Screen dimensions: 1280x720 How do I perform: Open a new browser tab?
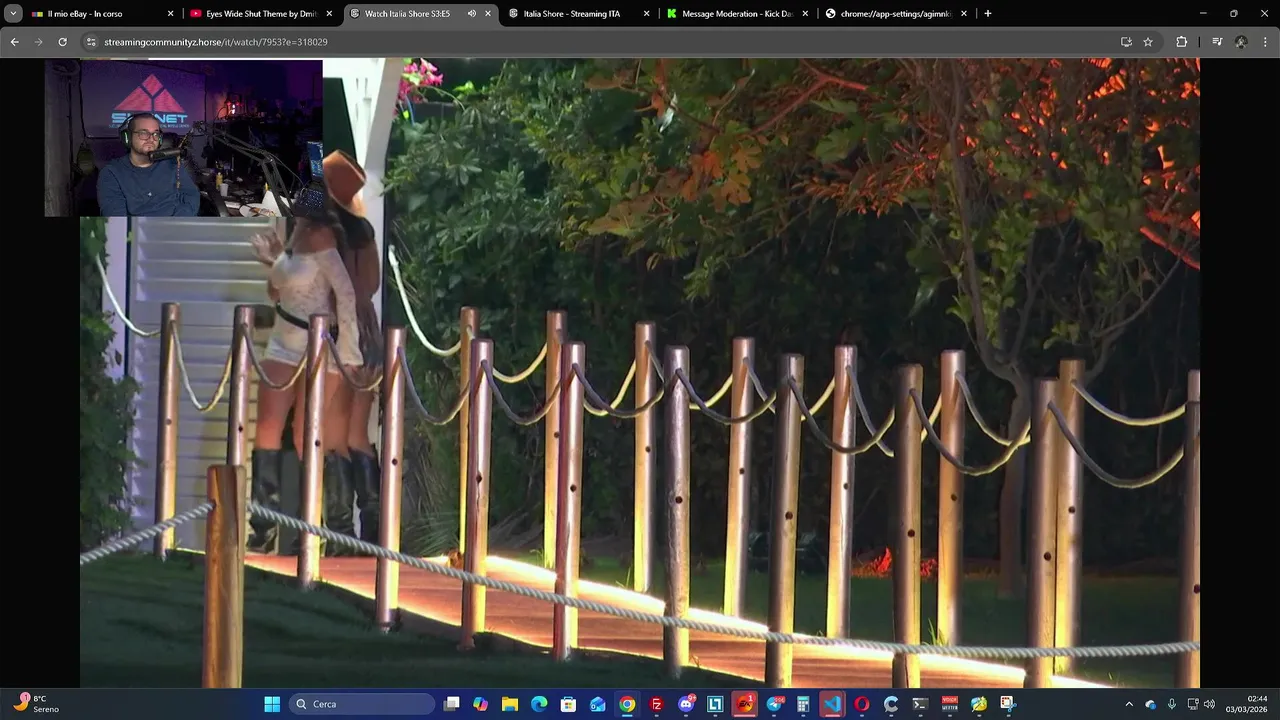point(988,14)
